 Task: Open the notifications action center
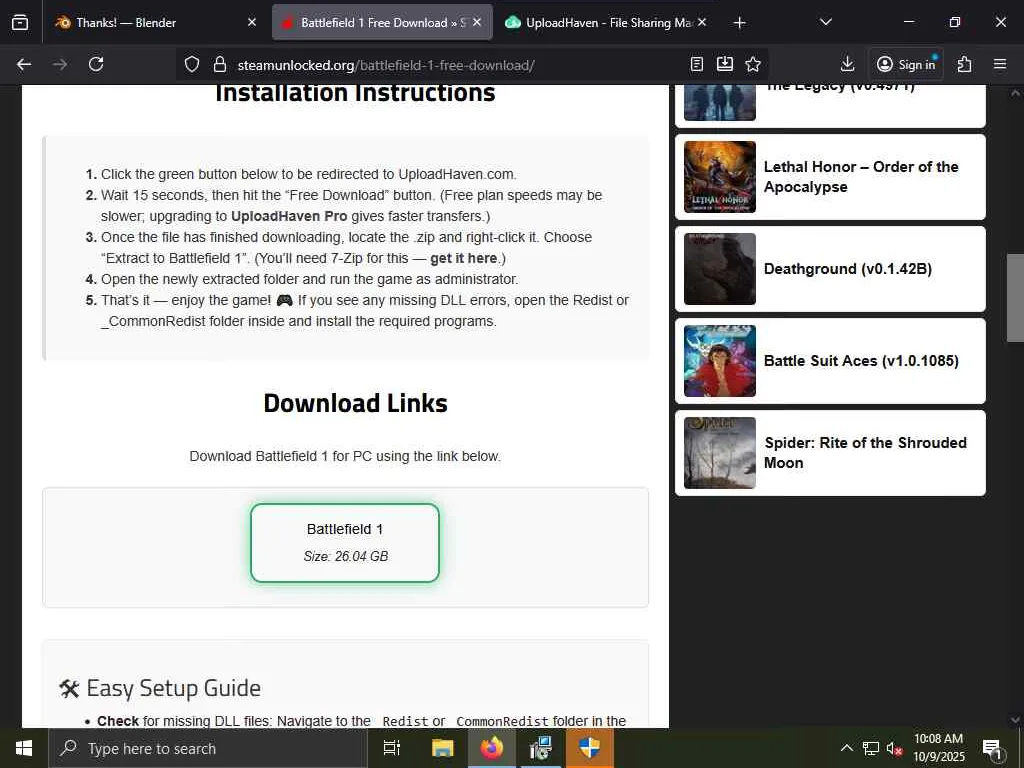[993, 749]
